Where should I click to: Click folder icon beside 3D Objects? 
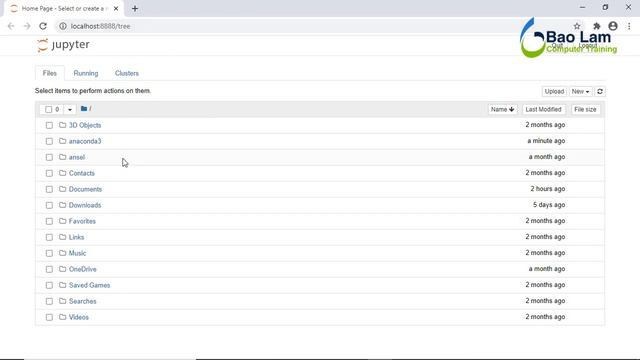pyautogui.click(x=62, y=125)
